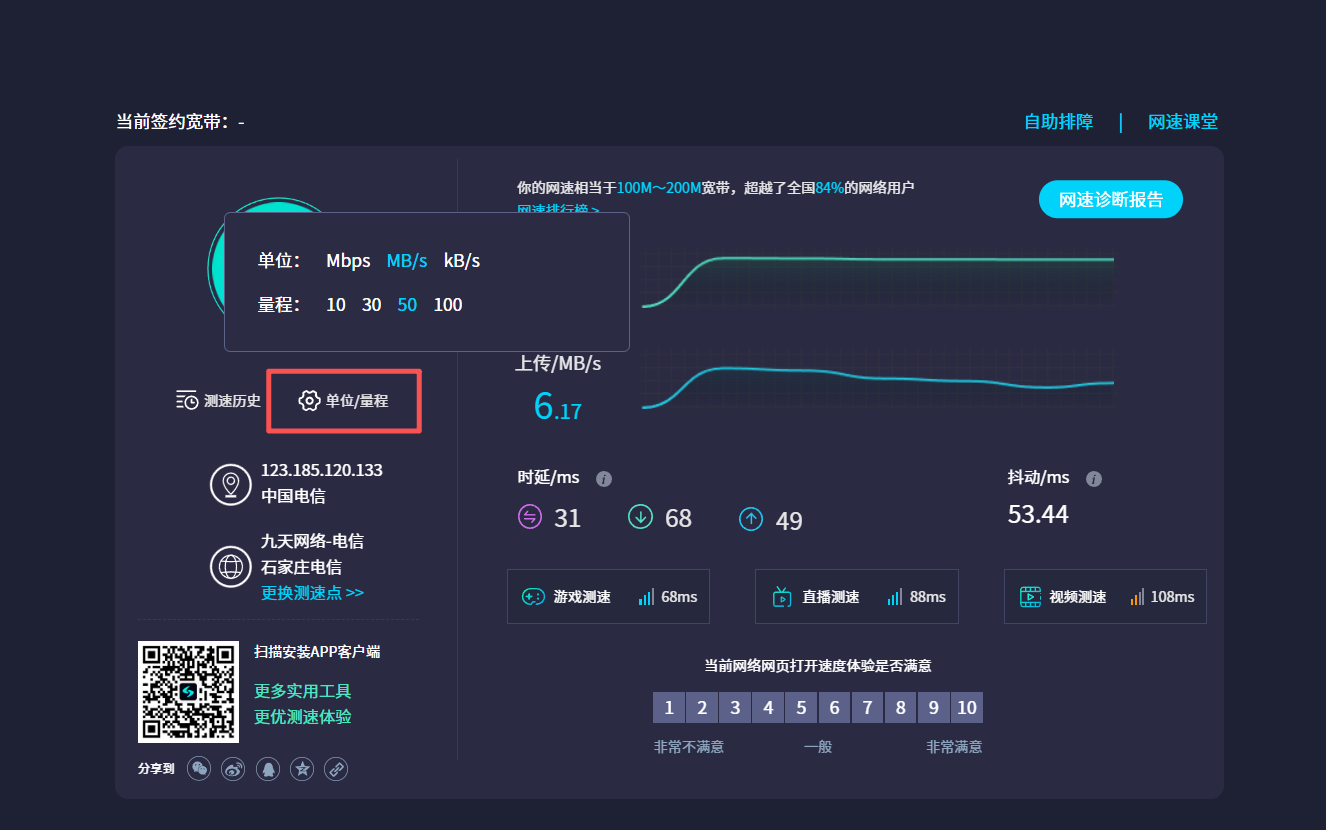
Task: Click download latency icon showing 68
Action: pos(640,517)
